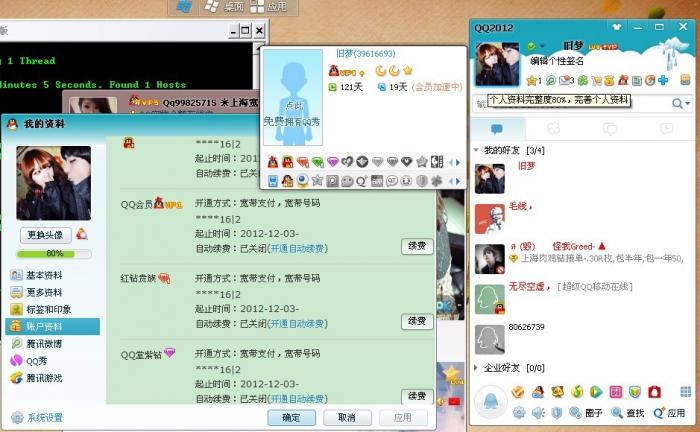The height and width of the screenshot is (432, 700).
Task: Open the search options dropdown arrow
Action: [x=688, y=104]
